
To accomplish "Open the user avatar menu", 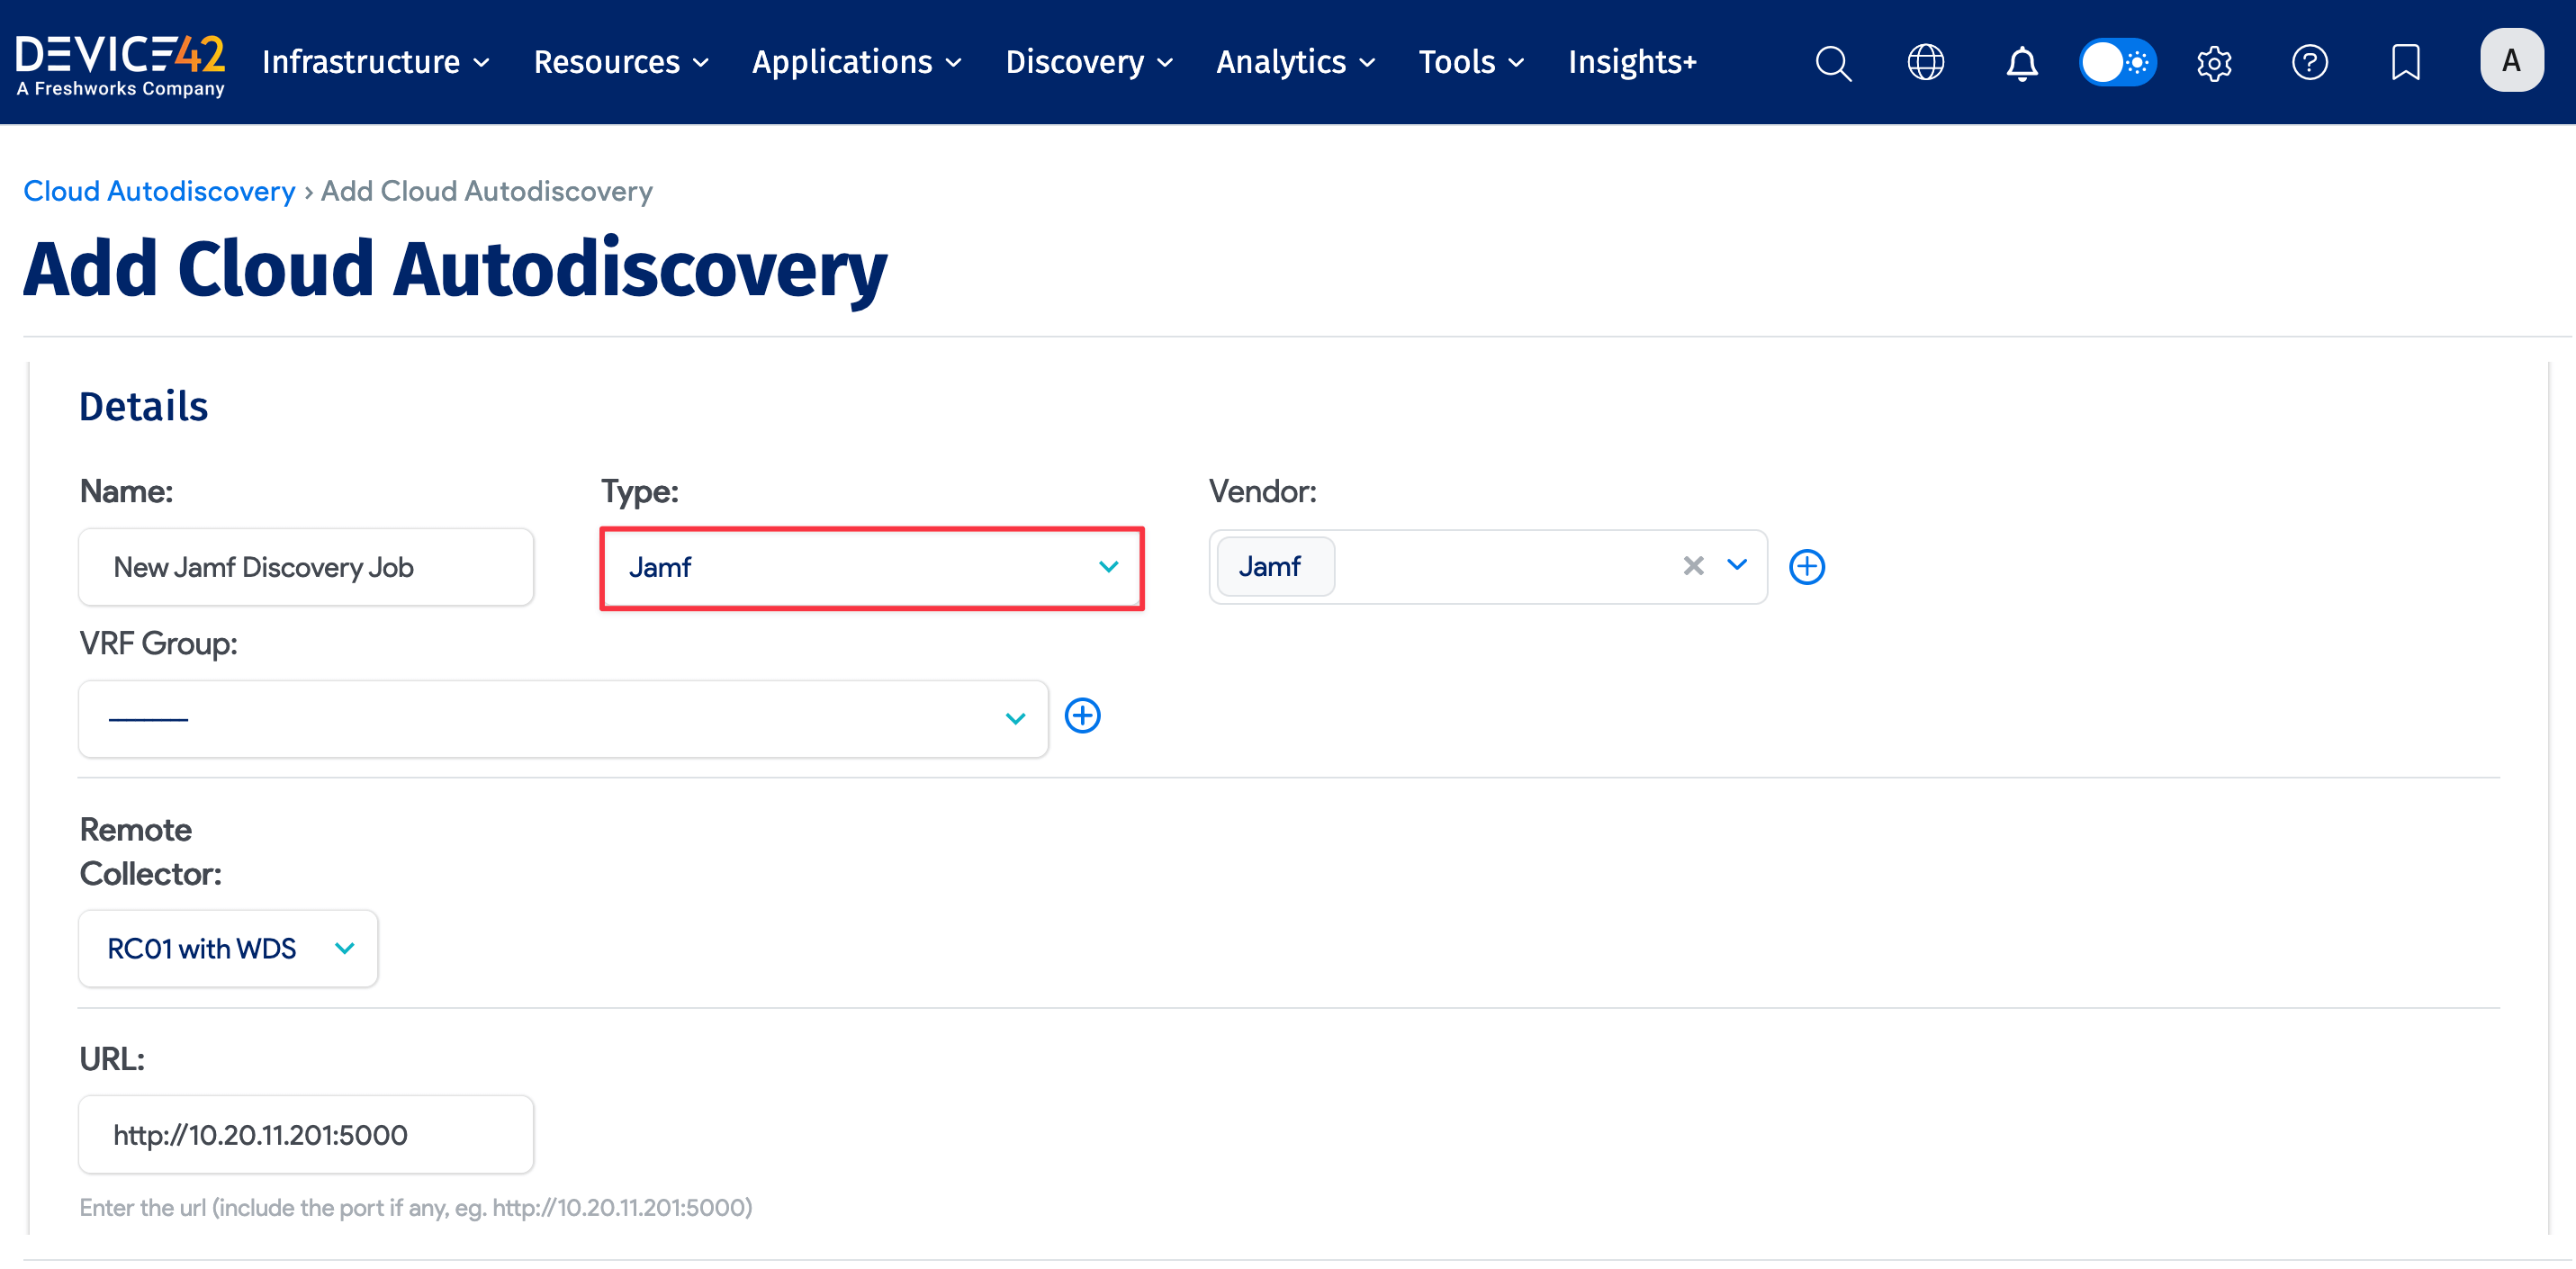I will click(2512, 60).
